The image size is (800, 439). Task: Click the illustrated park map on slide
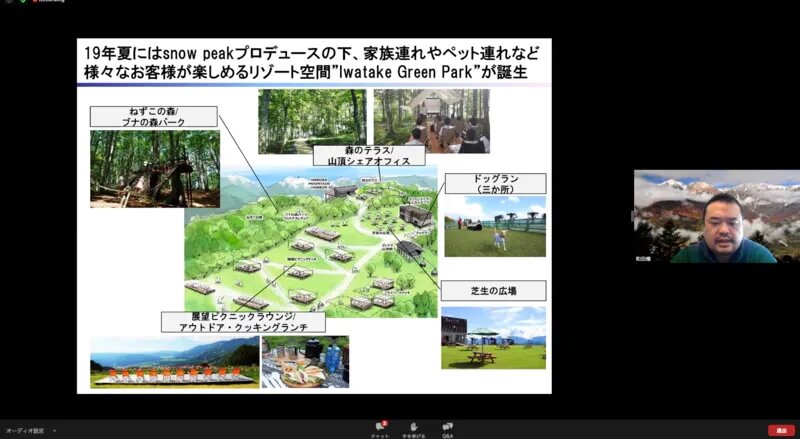point(311,241)
